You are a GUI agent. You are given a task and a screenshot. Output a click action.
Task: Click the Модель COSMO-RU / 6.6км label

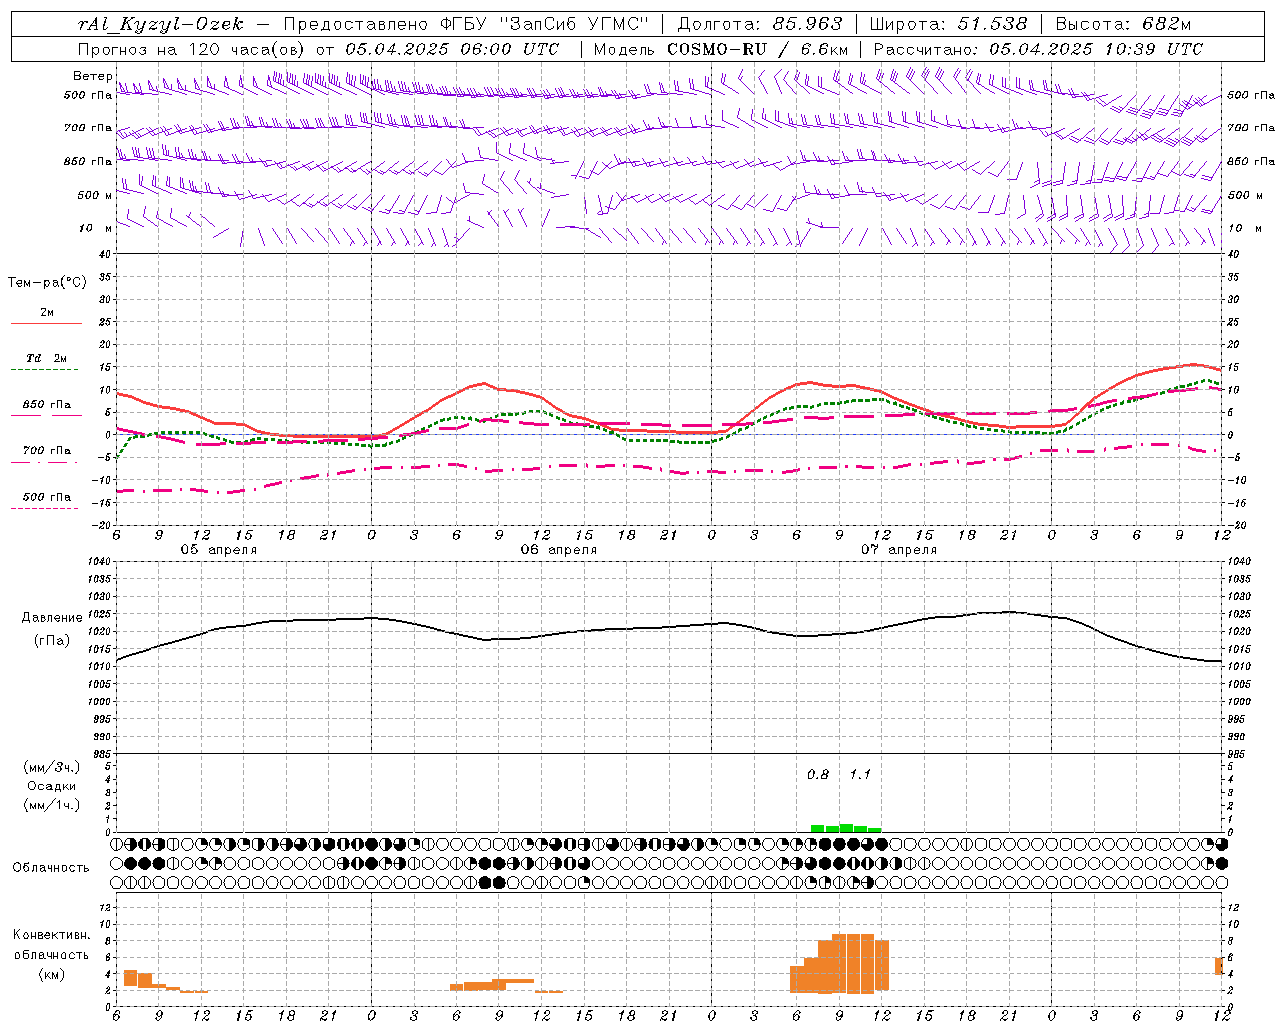[x=721, y=49]
